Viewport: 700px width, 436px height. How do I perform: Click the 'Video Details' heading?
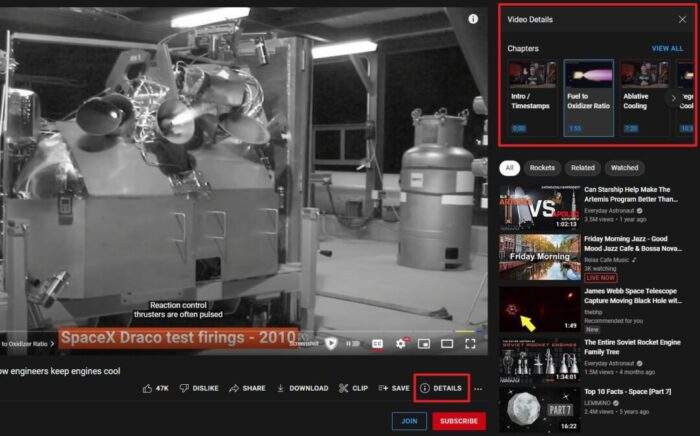coord(530,19)
